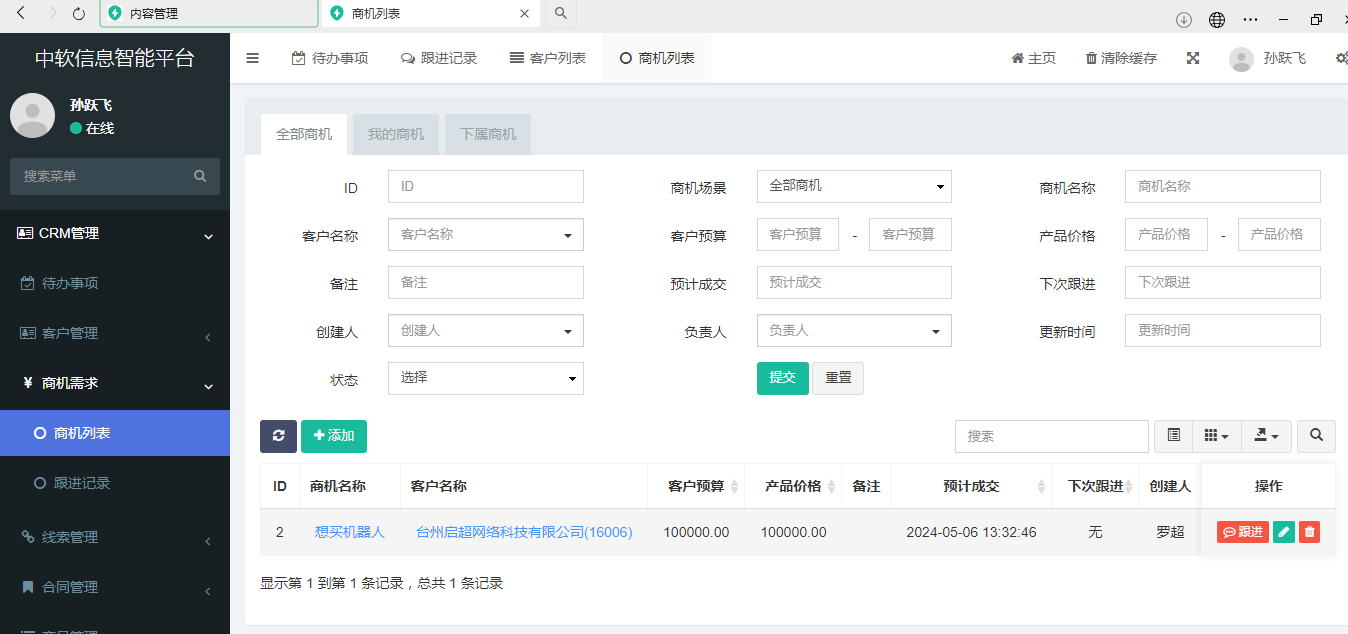Click the green edit pencil icon

[x=1284, y=532]
